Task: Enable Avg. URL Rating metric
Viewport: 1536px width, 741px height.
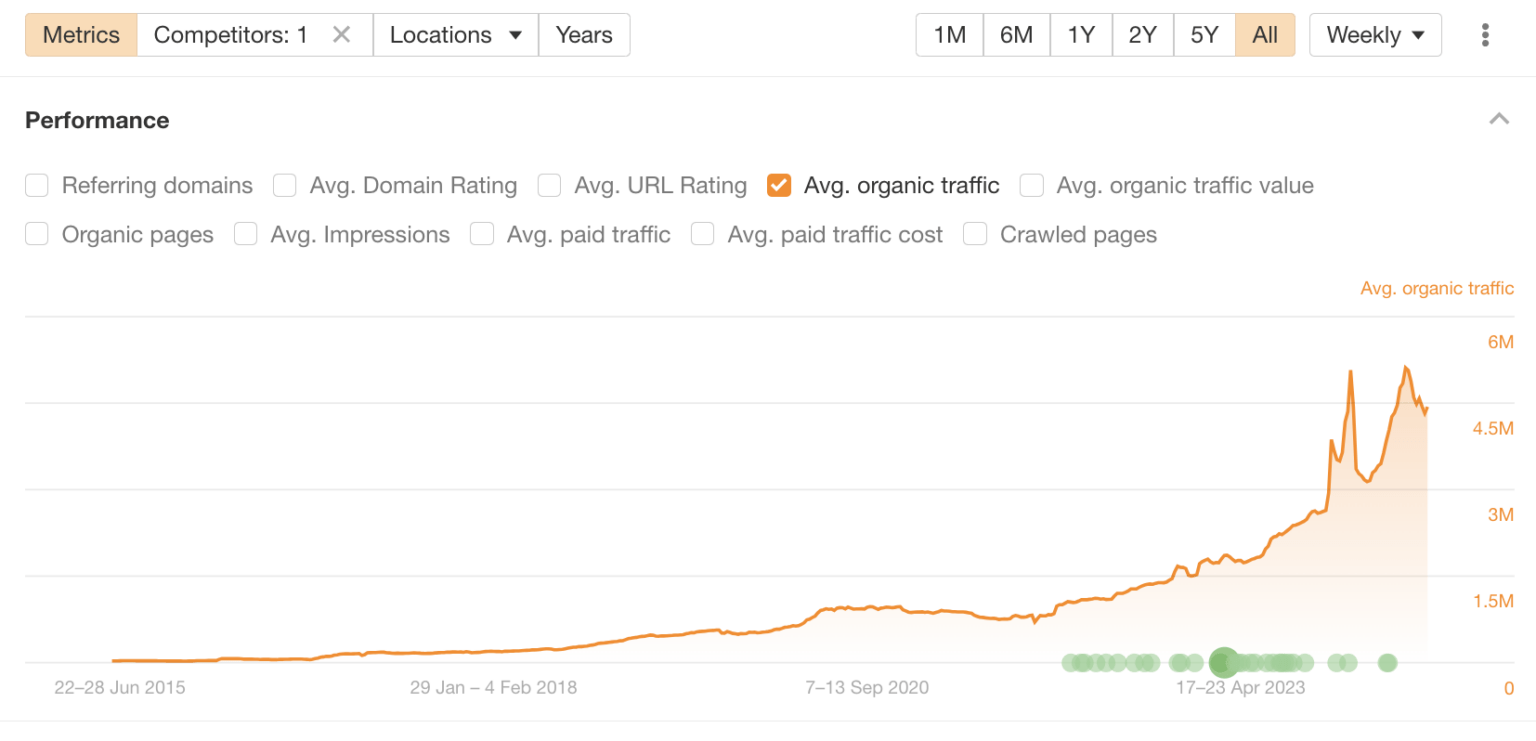Action: pyautogui.click(x=549, y=185)
